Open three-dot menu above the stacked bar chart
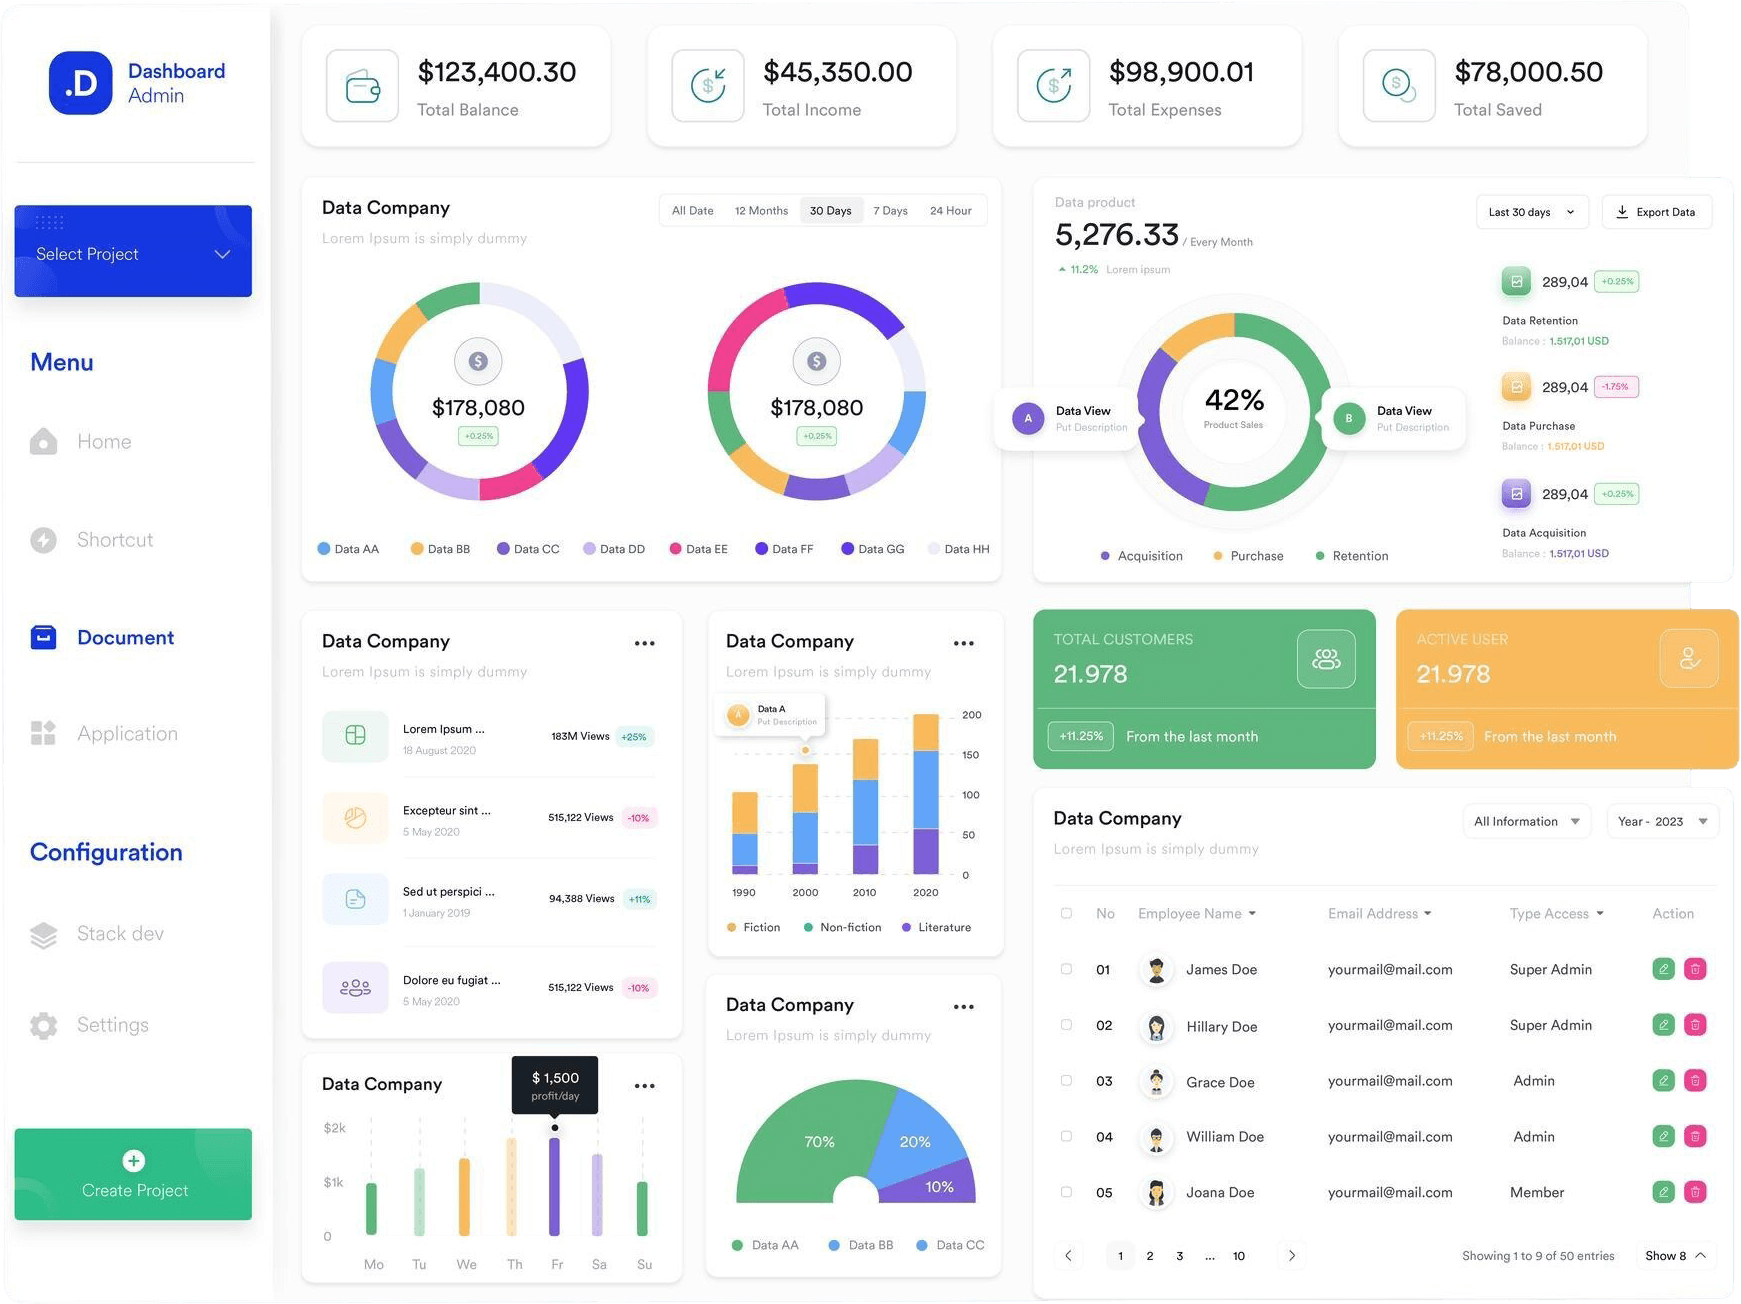 coord(963,644)
